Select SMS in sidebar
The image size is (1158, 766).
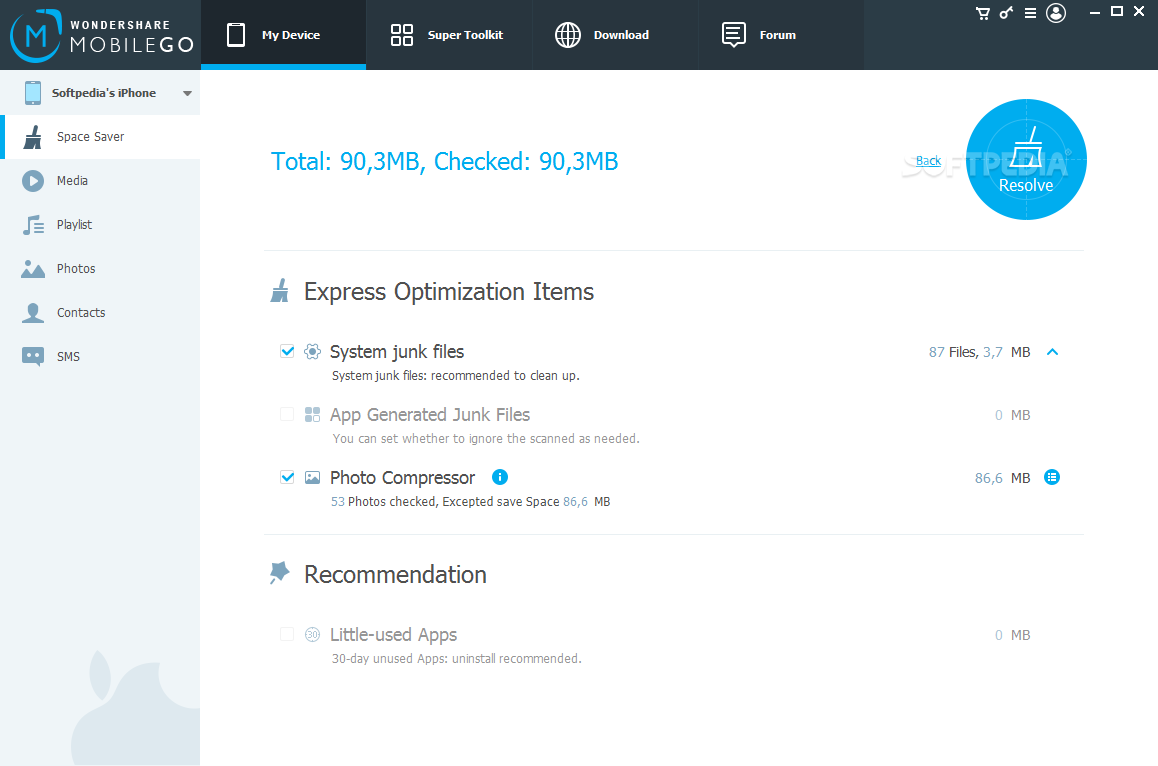100,357
